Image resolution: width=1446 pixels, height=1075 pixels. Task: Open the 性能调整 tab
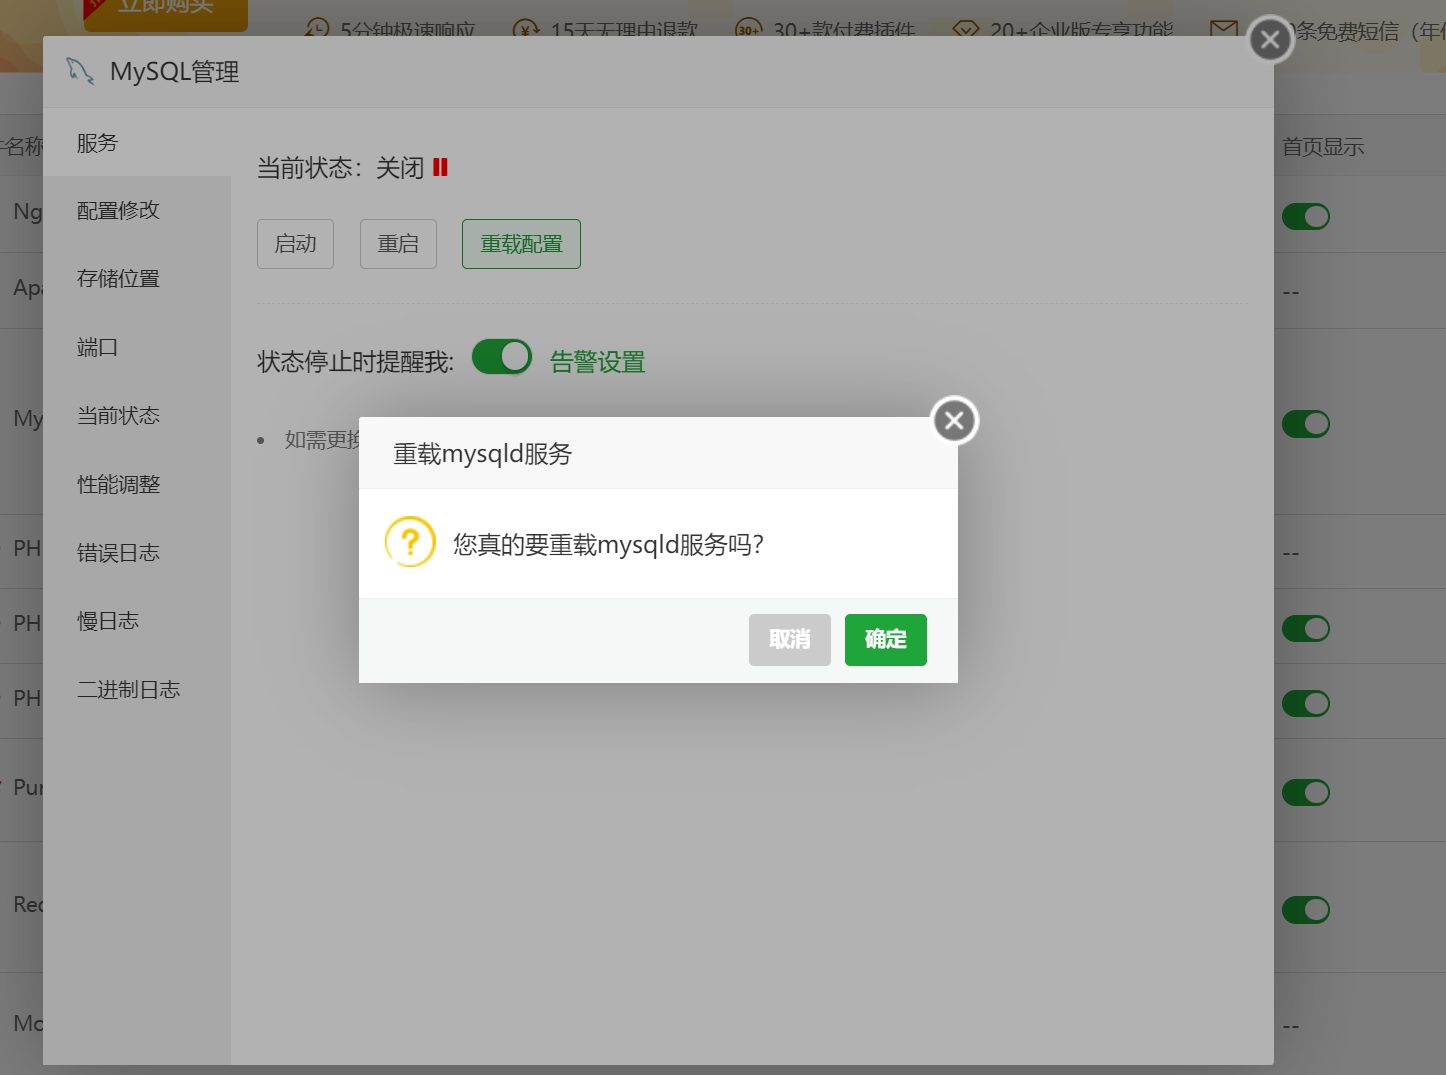137,484
